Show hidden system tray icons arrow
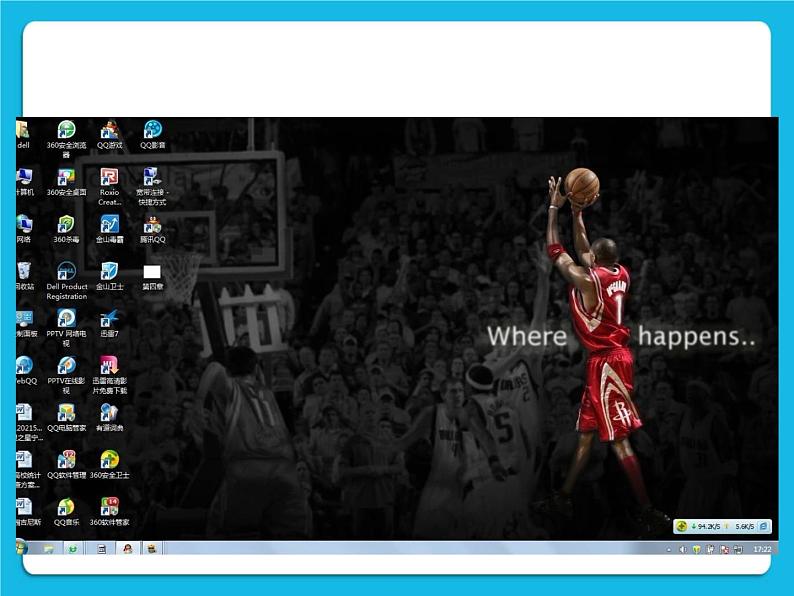 pyautogui.click(x=669, y=549)
